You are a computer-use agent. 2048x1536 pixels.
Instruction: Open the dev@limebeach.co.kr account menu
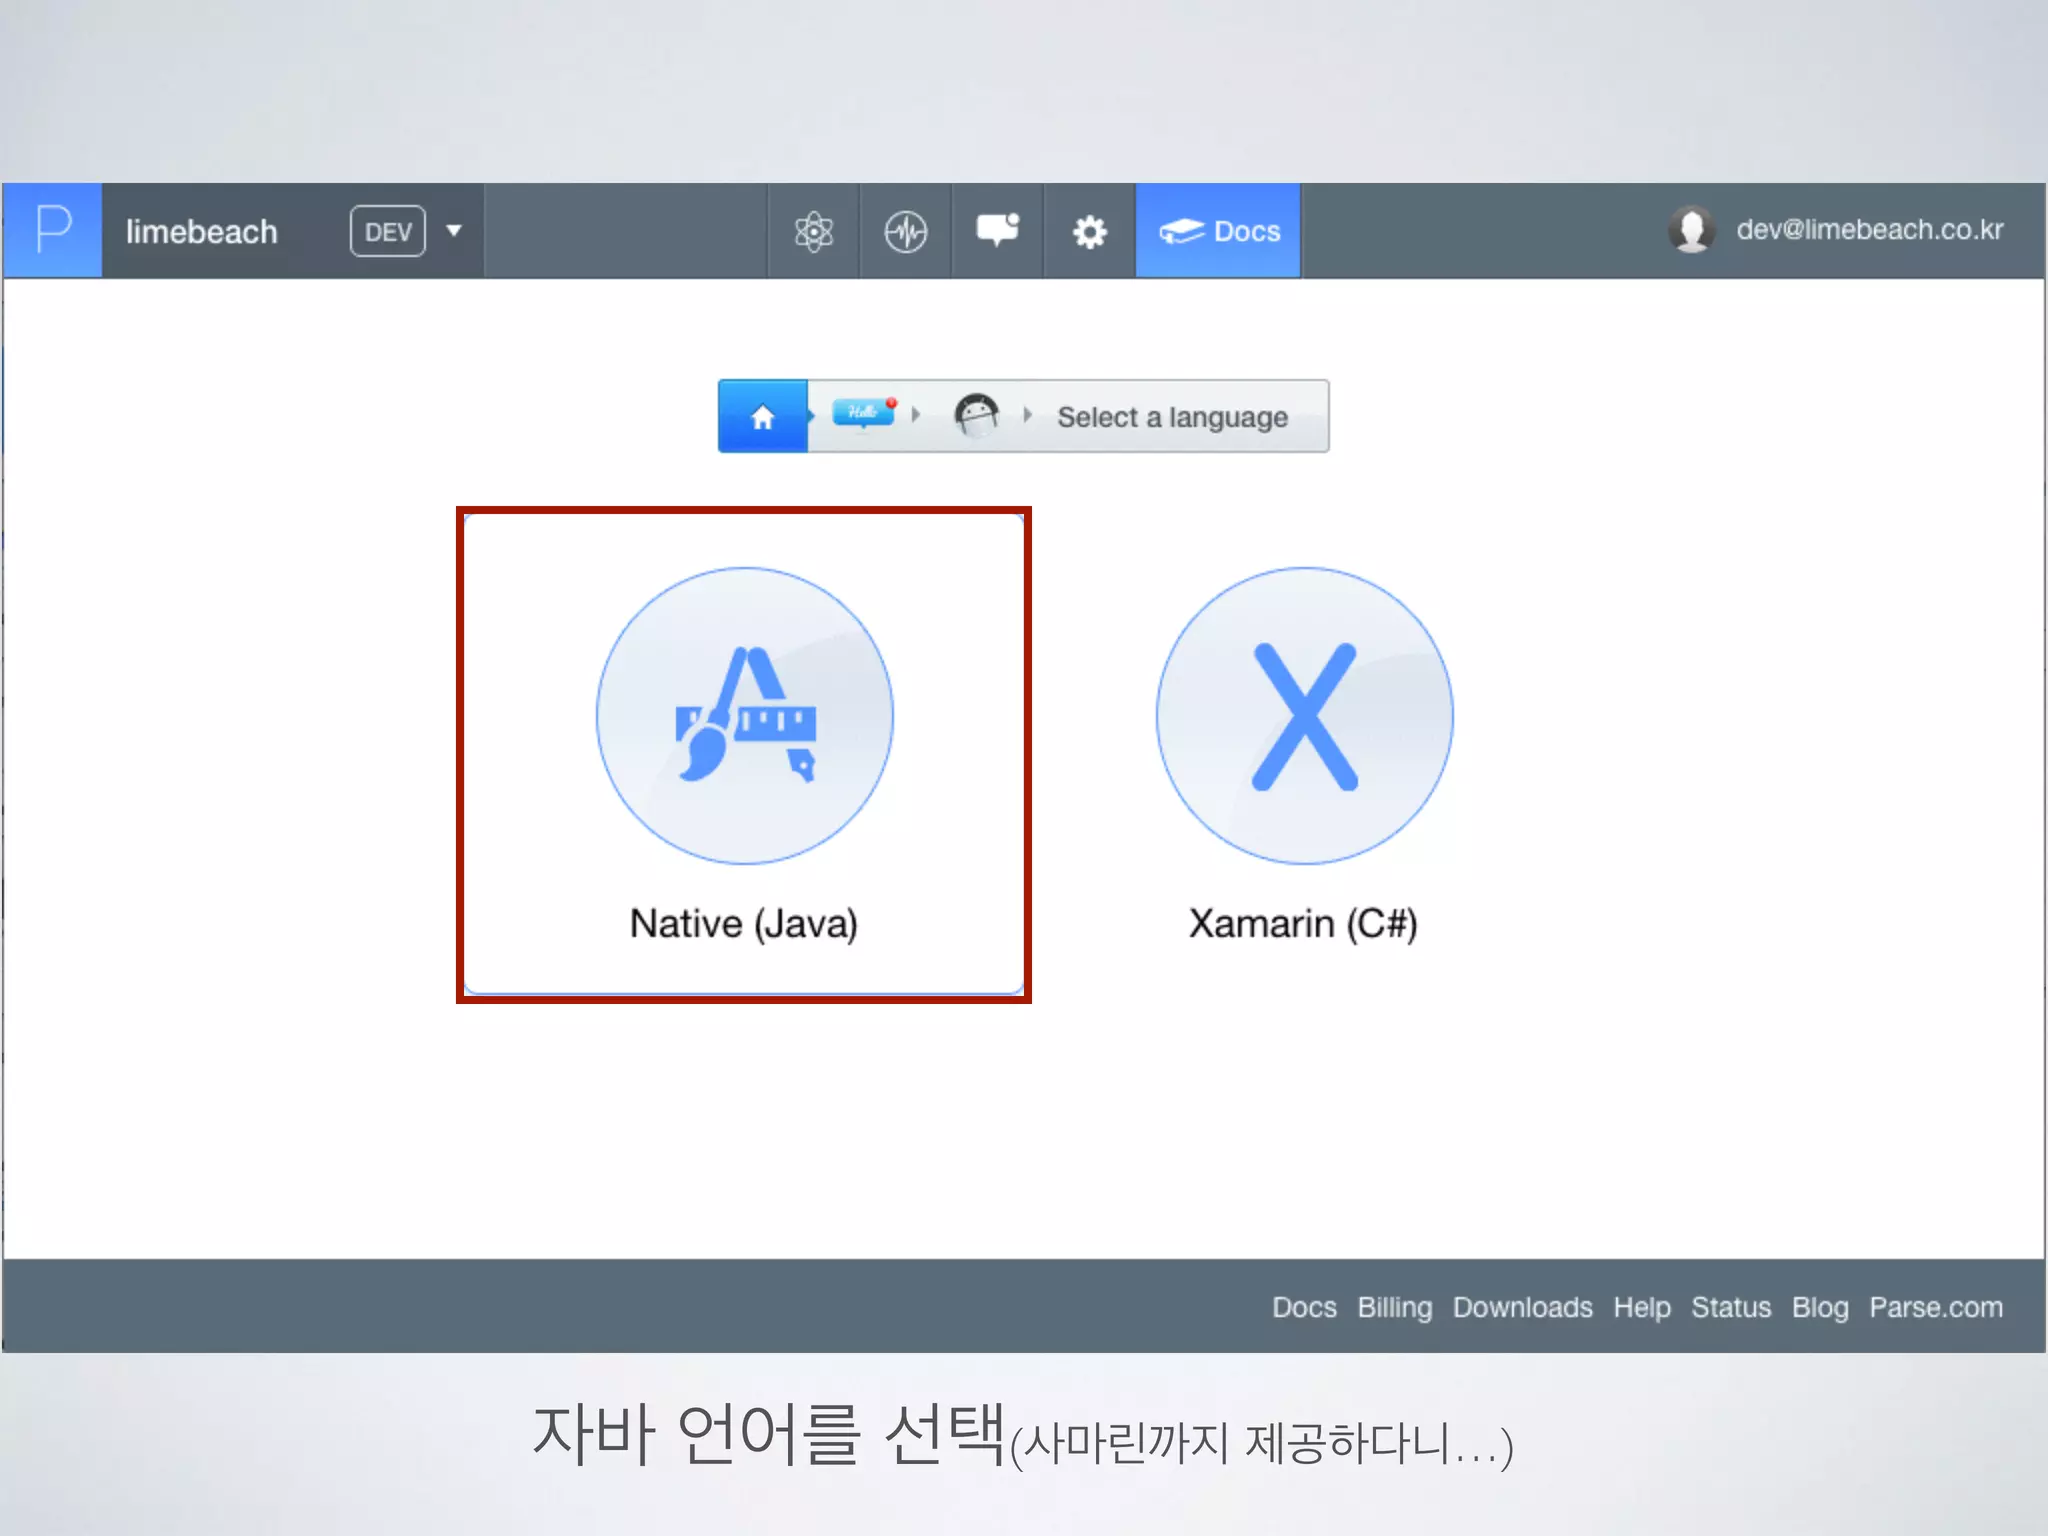(1869, 230)
